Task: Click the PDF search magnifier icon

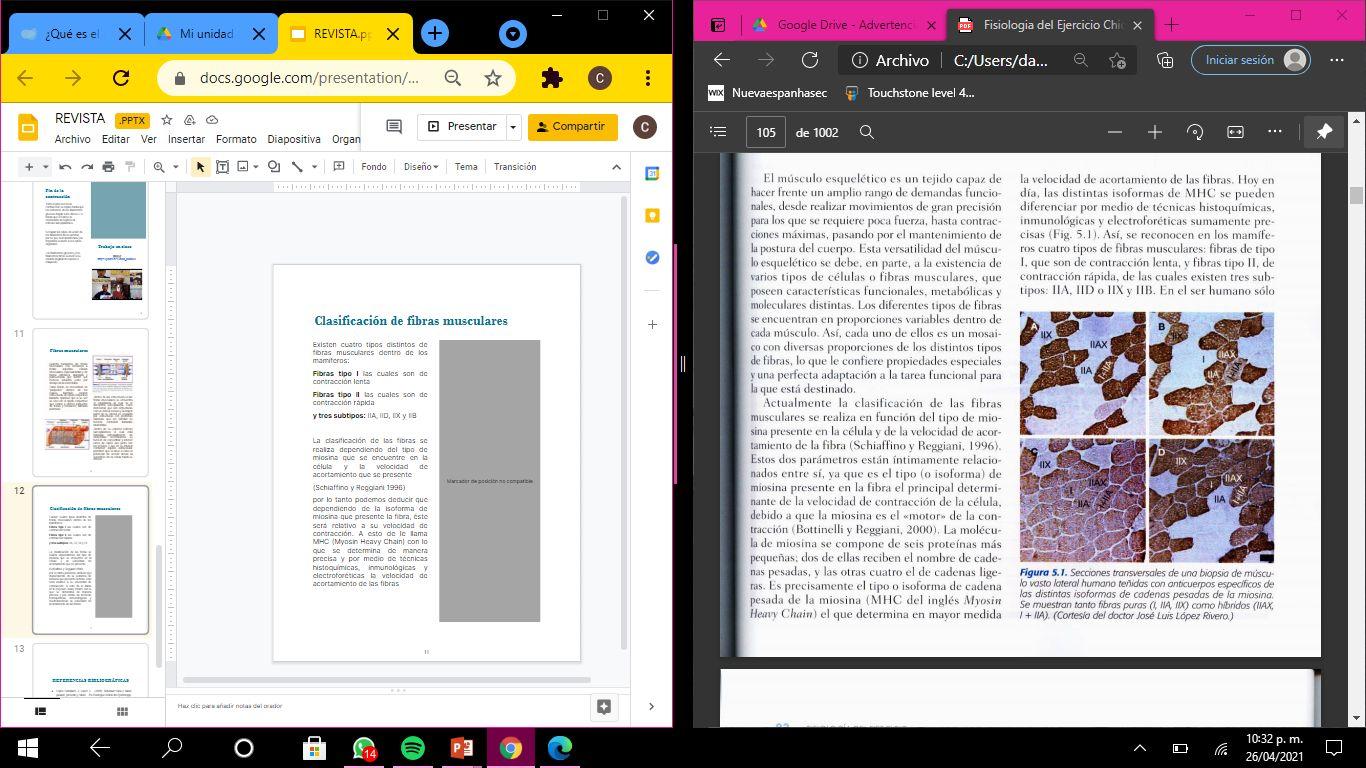Action: tap(867, 132)
